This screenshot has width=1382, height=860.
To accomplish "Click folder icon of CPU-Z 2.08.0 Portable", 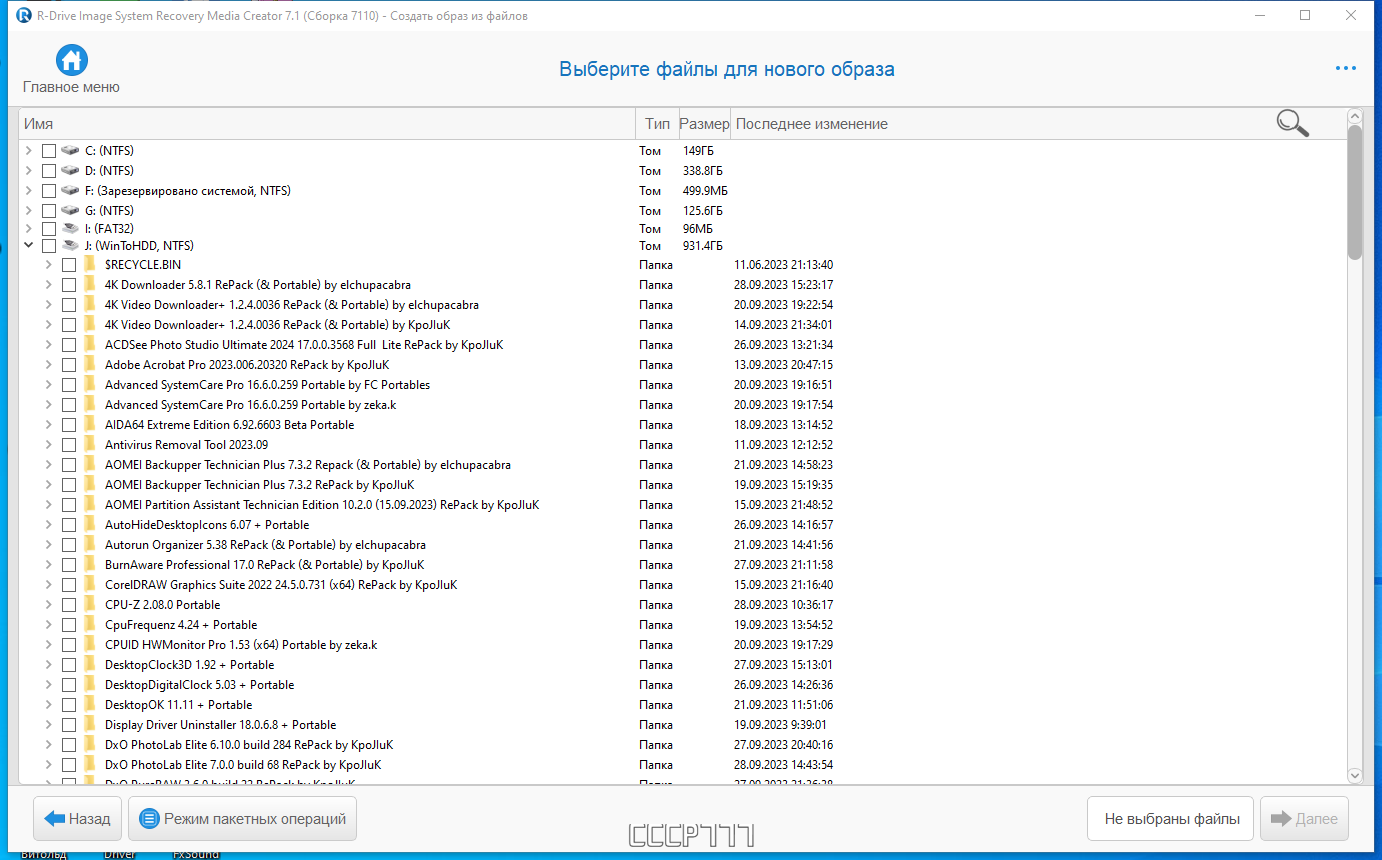I will click(x=90, y=604).
